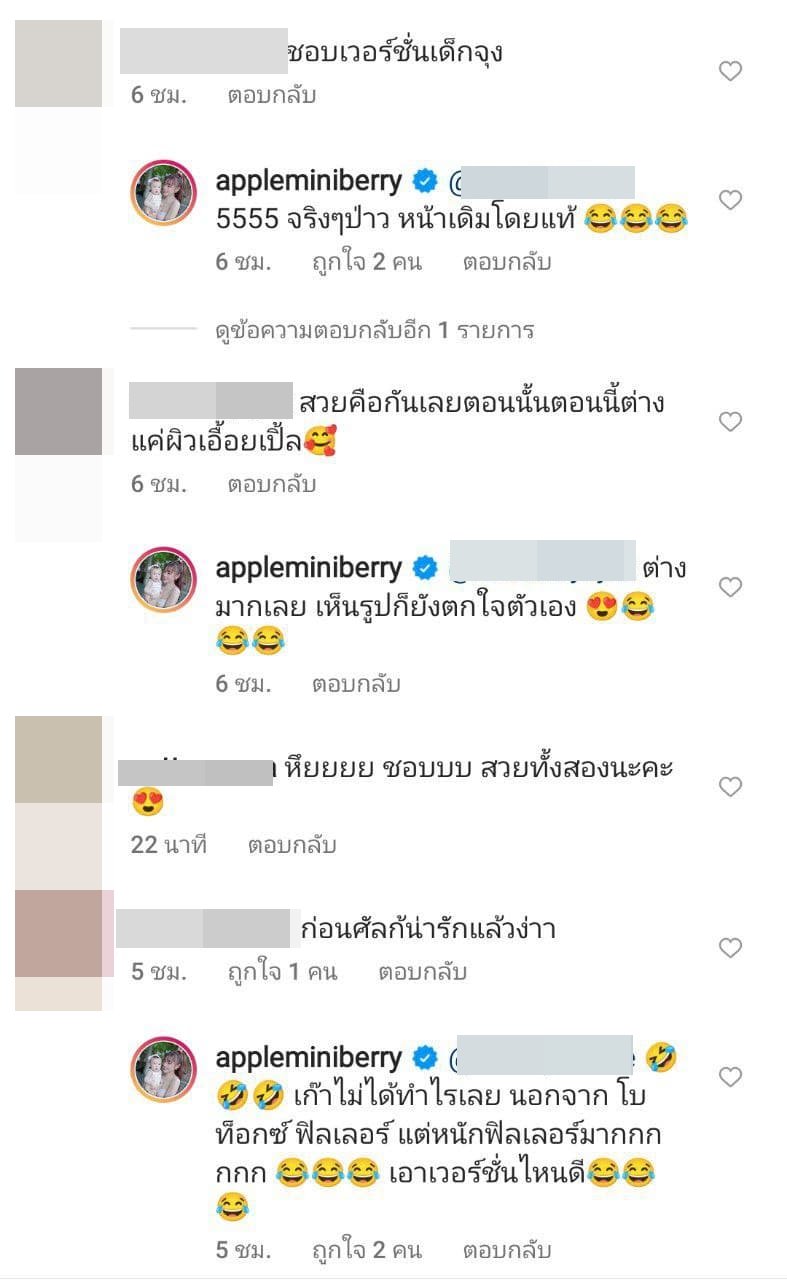This screenshot has width=787, height=1280.
Task: Reply to the comment posted 22 นาที ago
Action: [292, 845]
